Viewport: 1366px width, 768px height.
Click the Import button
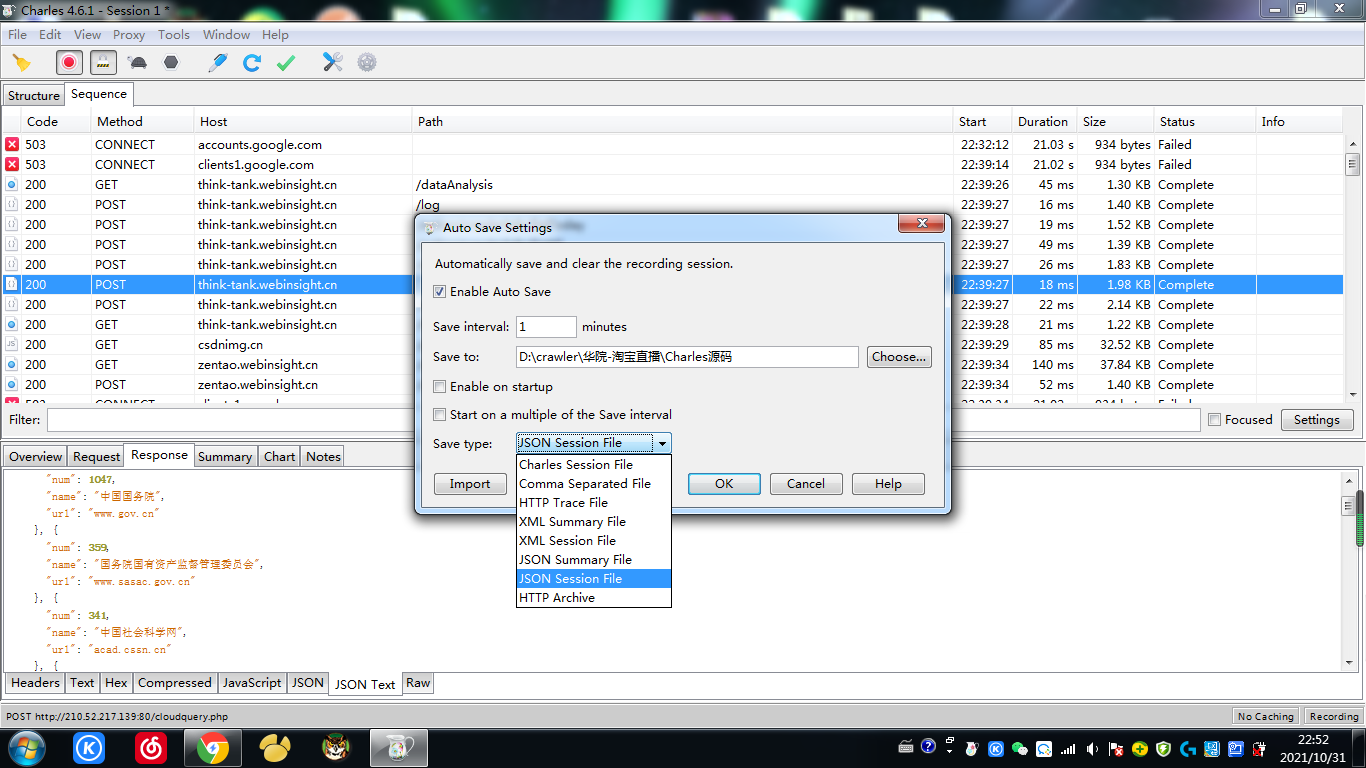pos(470,484)
